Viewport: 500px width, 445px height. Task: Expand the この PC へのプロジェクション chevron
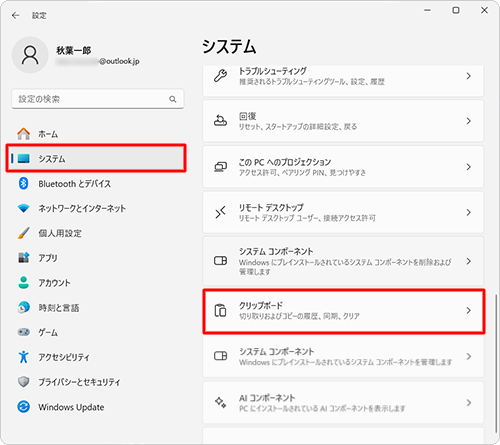(x=468, y=167)
